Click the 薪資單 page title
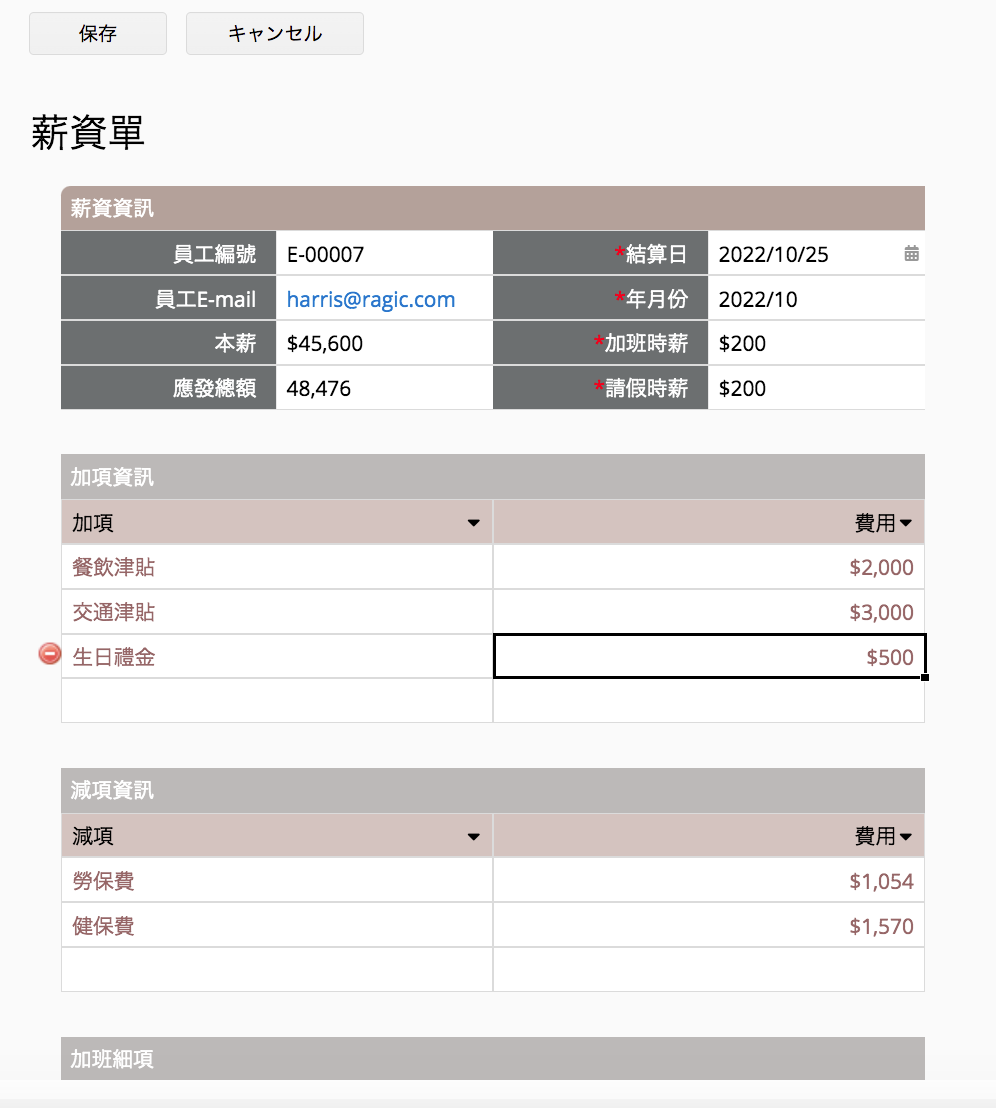The image size is (996, 1108). 88,133
